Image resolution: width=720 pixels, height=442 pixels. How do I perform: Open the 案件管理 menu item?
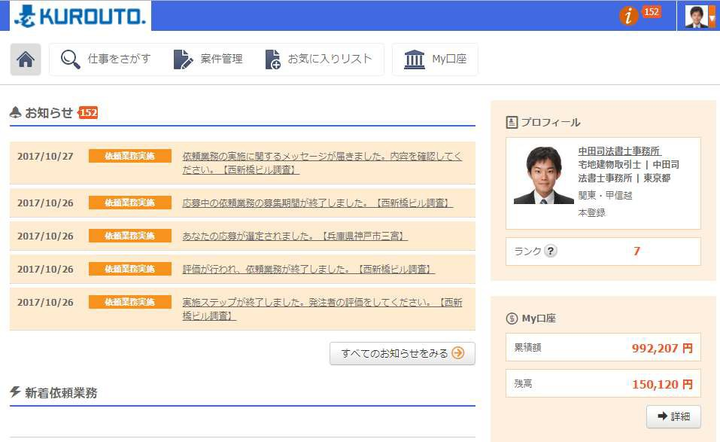[221, 59]
